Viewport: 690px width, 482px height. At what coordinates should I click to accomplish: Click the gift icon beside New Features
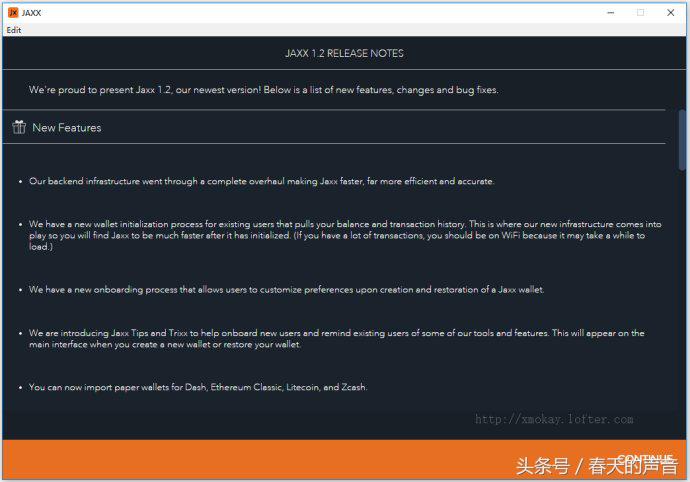pos(19,127)
